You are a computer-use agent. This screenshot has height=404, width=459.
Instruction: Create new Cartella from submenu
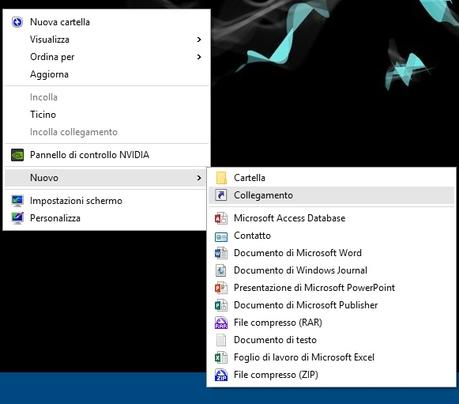coord(331,178)
